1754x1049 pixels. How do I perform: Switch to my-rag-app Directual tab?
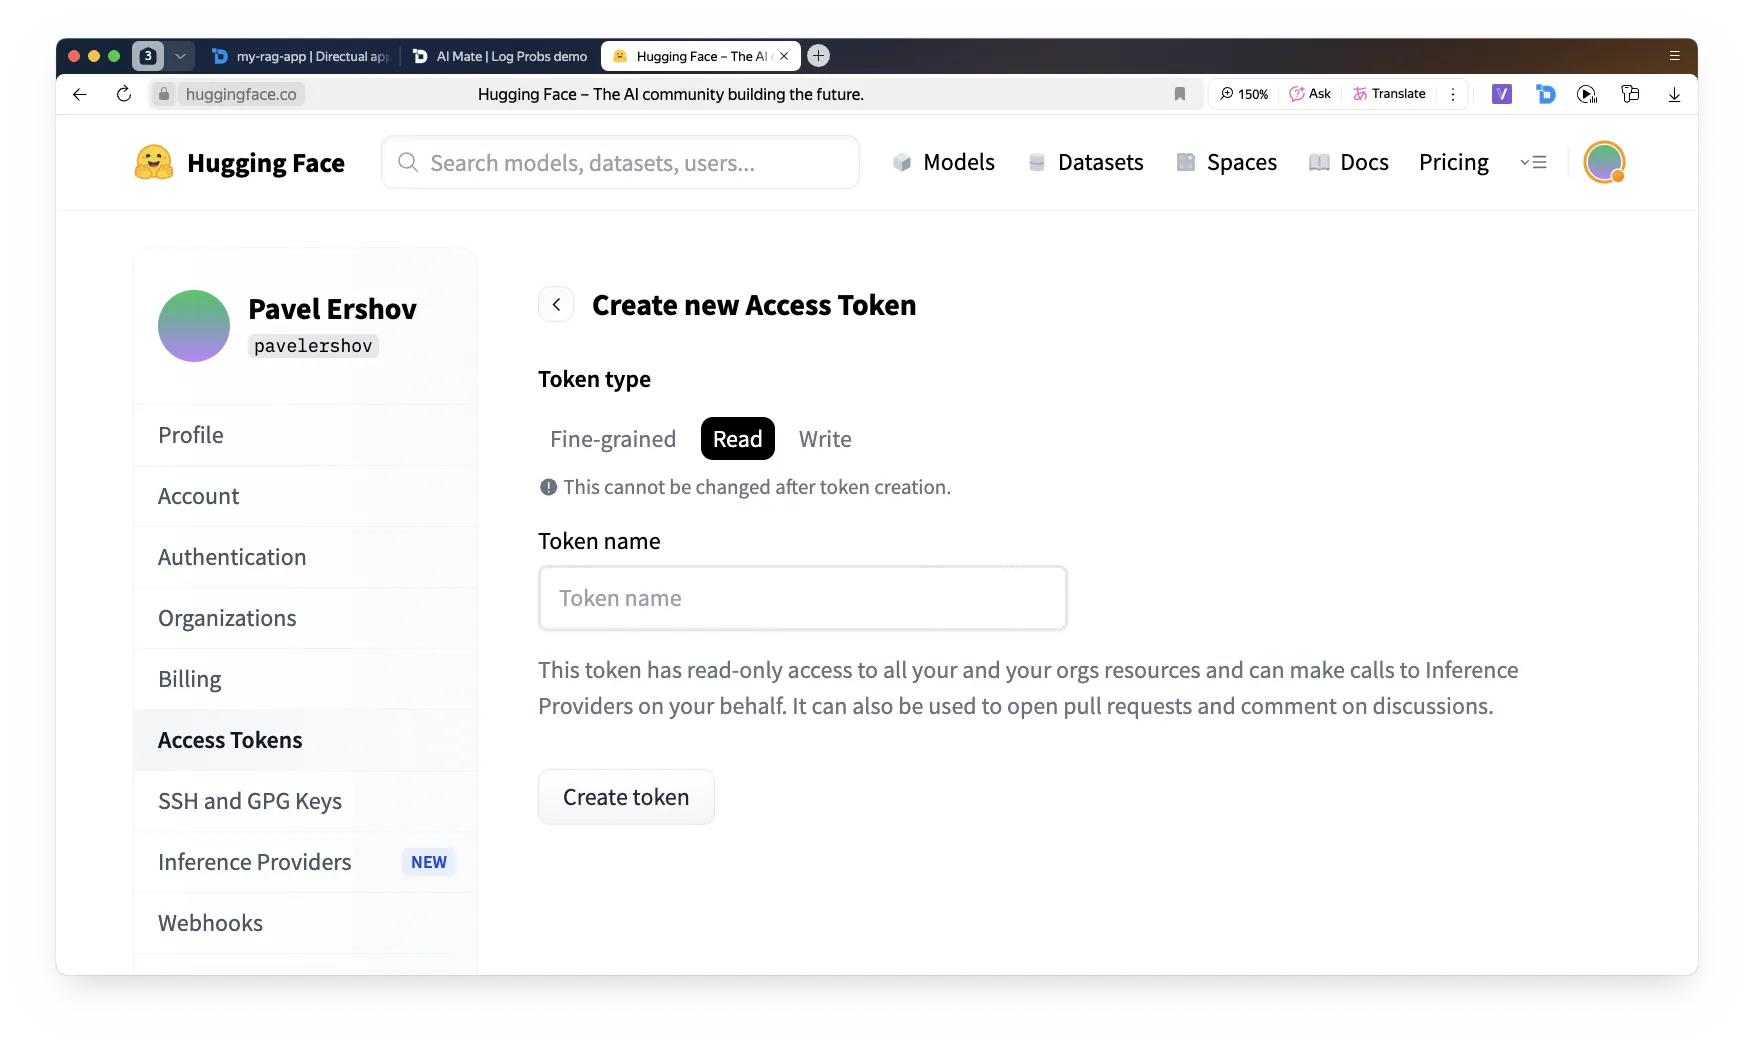click(x=302, y=56)
